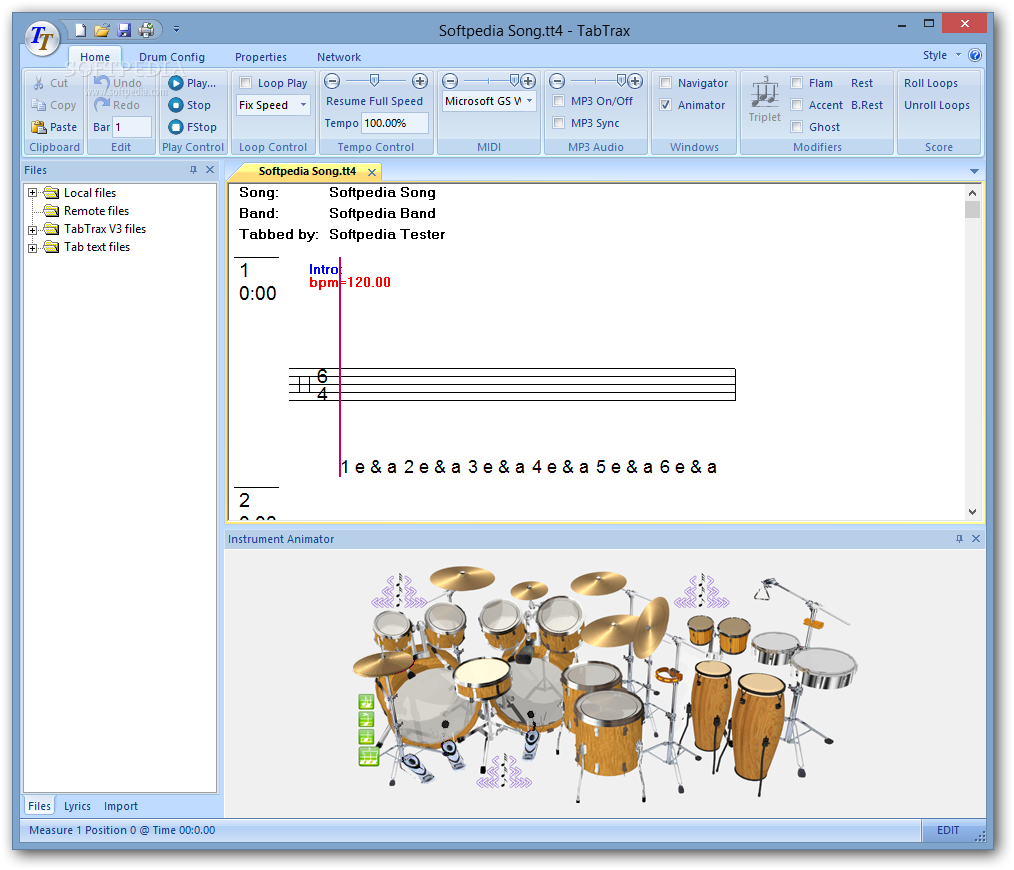Image resolution: width=1014 pixels, height=870 pixels.
Task: Uncheck the Animator window checkbox
Action: click(x=665, y=105)
